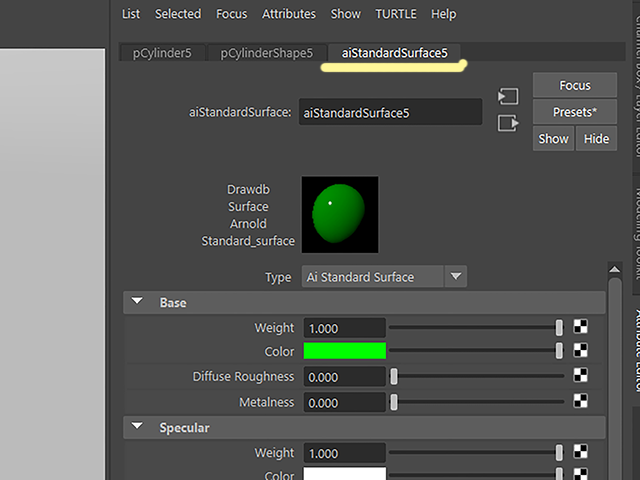Click the Type dropdown arrow
The image size is (640, 480).
coord(456,277)
